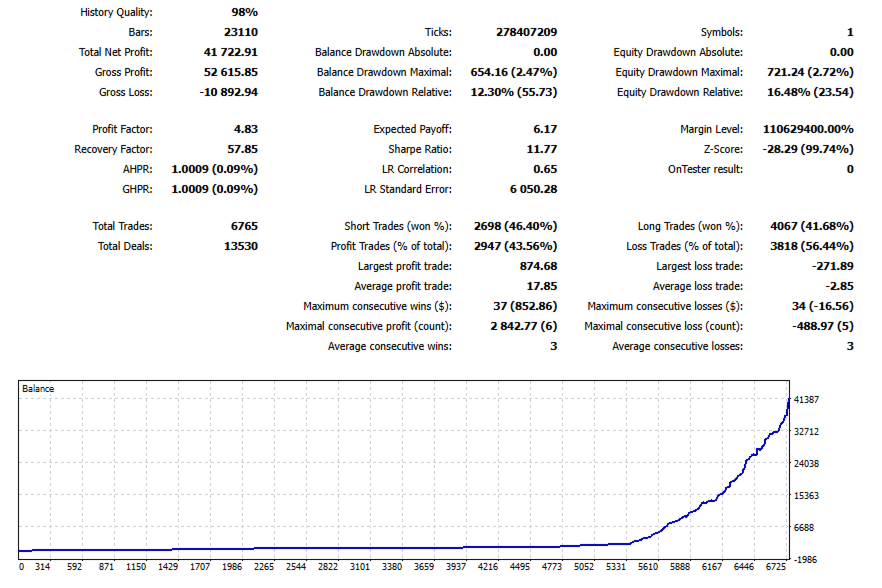Image resolution: width=882 pixels, height=588 pixels.
Task: Click the Balance label in chart
Action: click(x=38, y=389)
